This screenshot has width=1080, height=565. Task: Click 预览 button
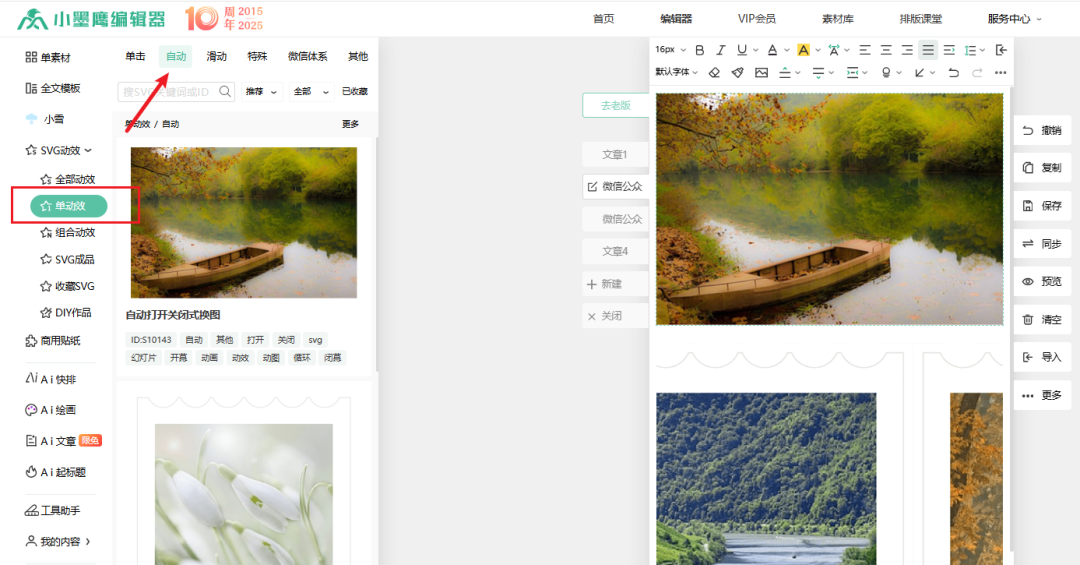point(1042,281)
